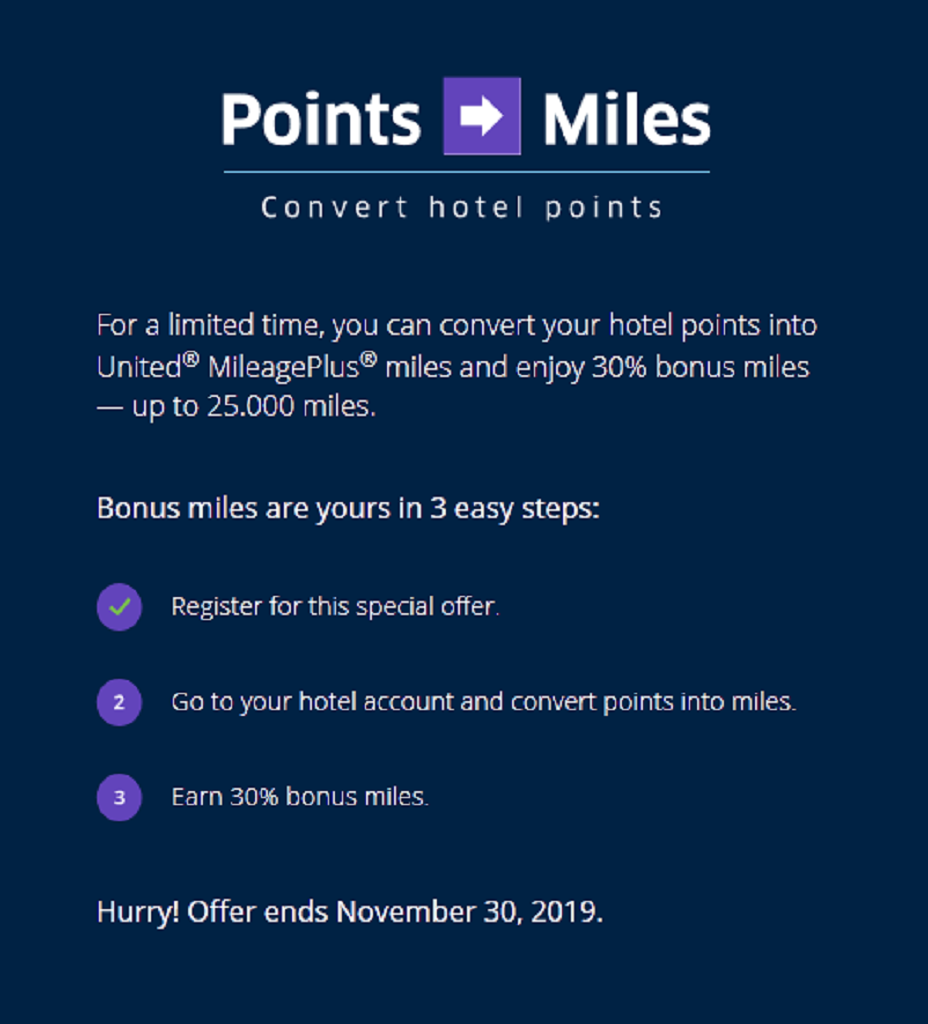Click the step 3 number circle
Screen dimensions: 928x1024
coord(119,797)
